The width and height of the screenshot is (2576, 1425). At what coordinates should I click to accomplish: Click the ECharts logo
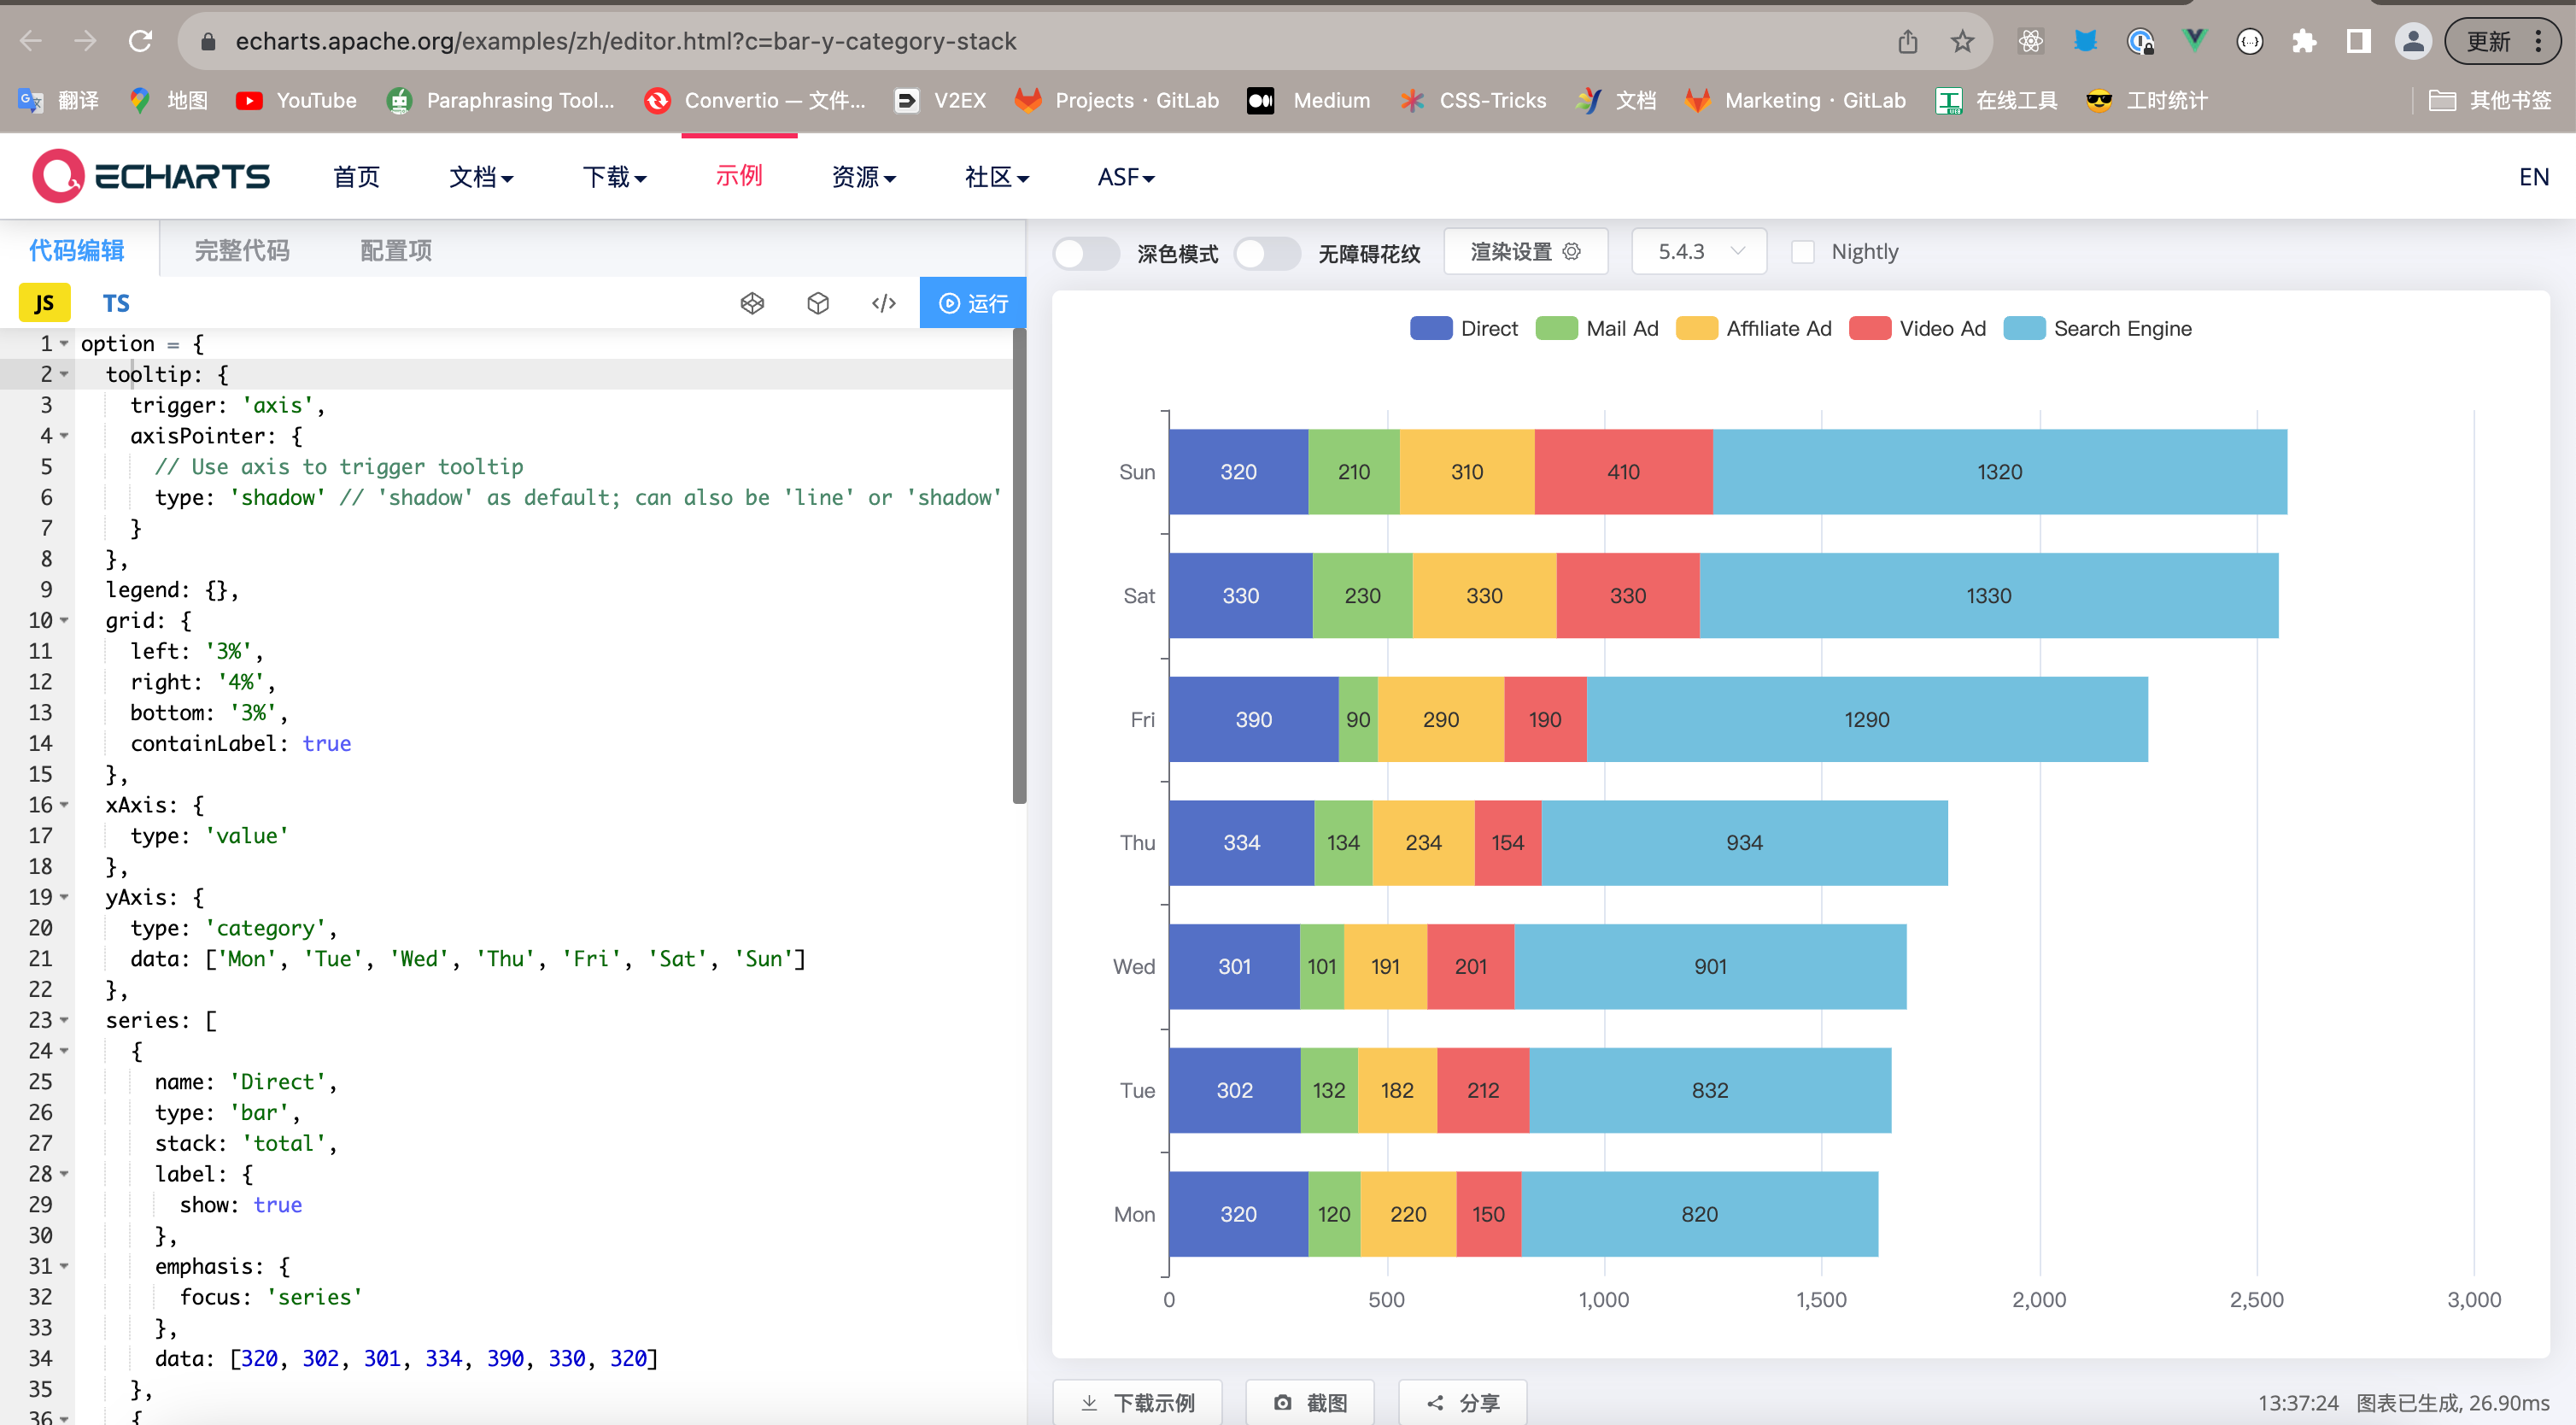152,177
